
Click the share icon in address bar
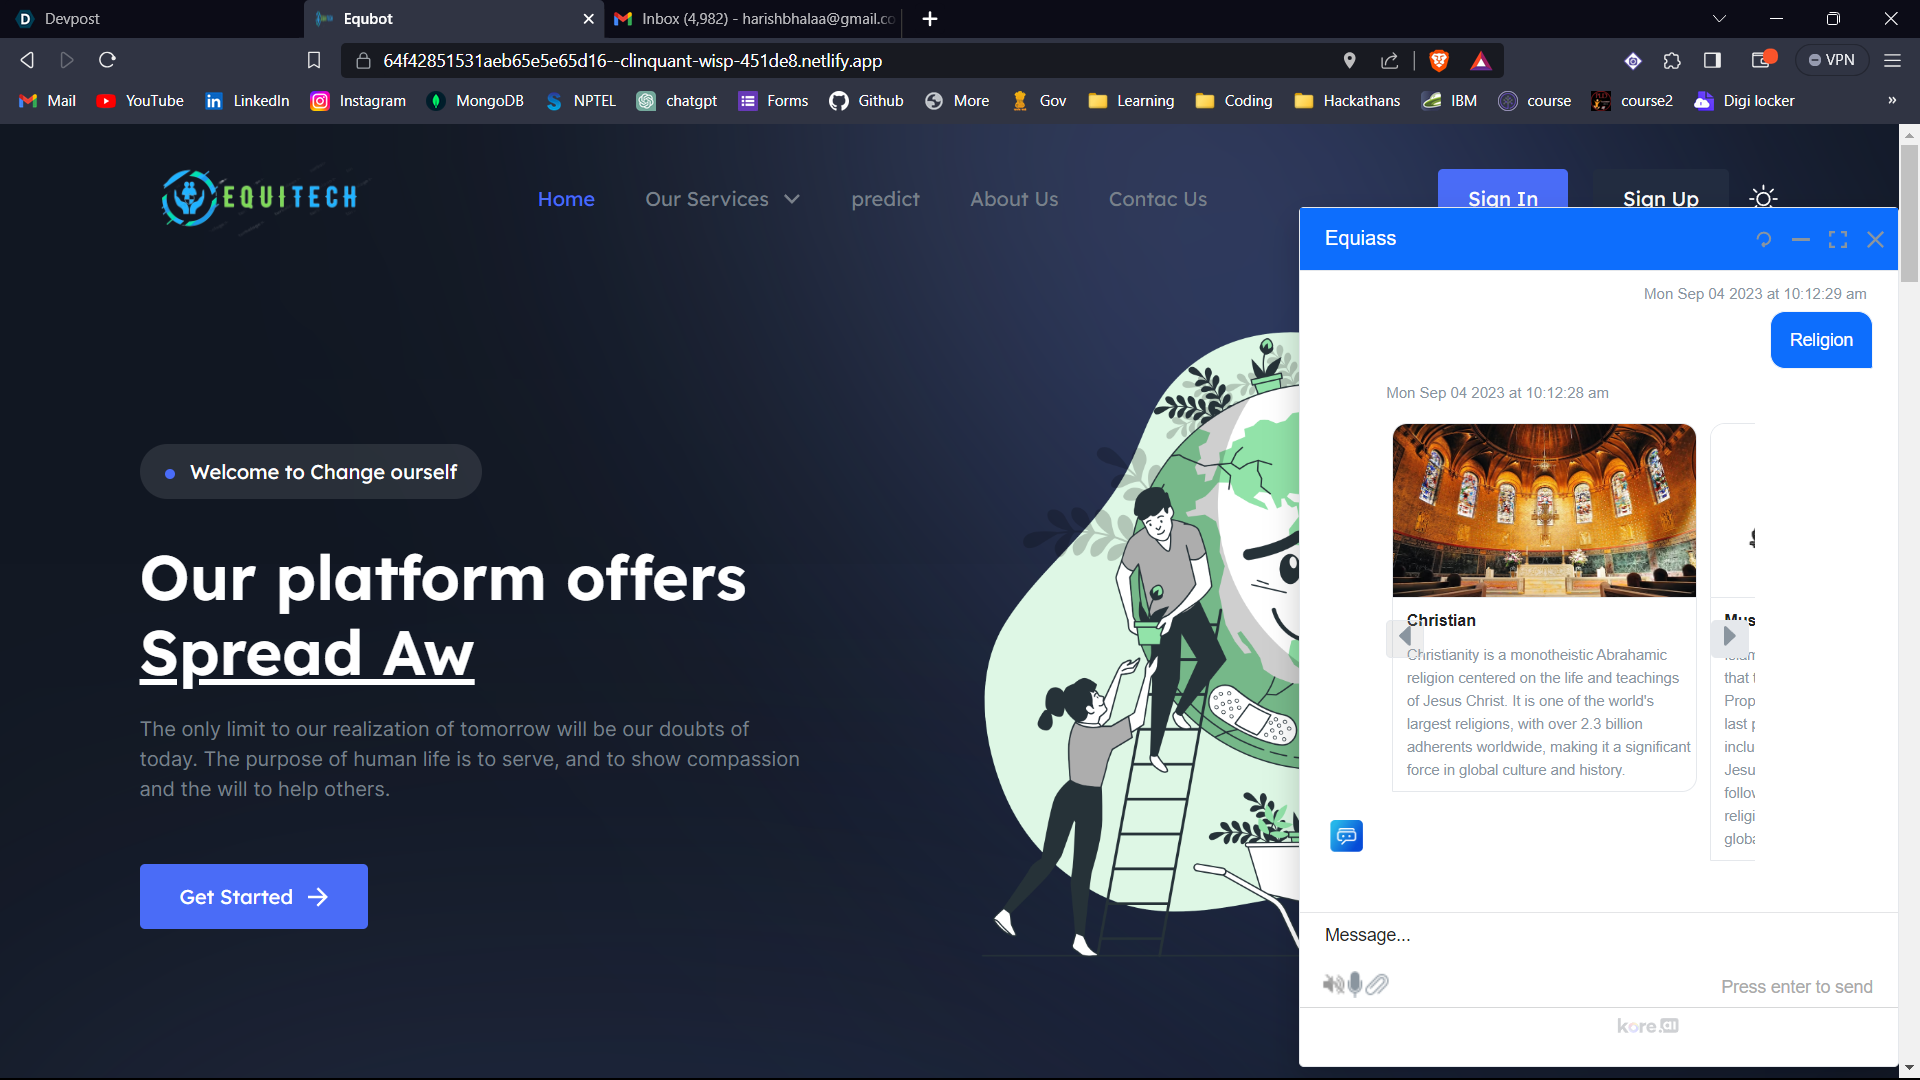pos(1390,61)
